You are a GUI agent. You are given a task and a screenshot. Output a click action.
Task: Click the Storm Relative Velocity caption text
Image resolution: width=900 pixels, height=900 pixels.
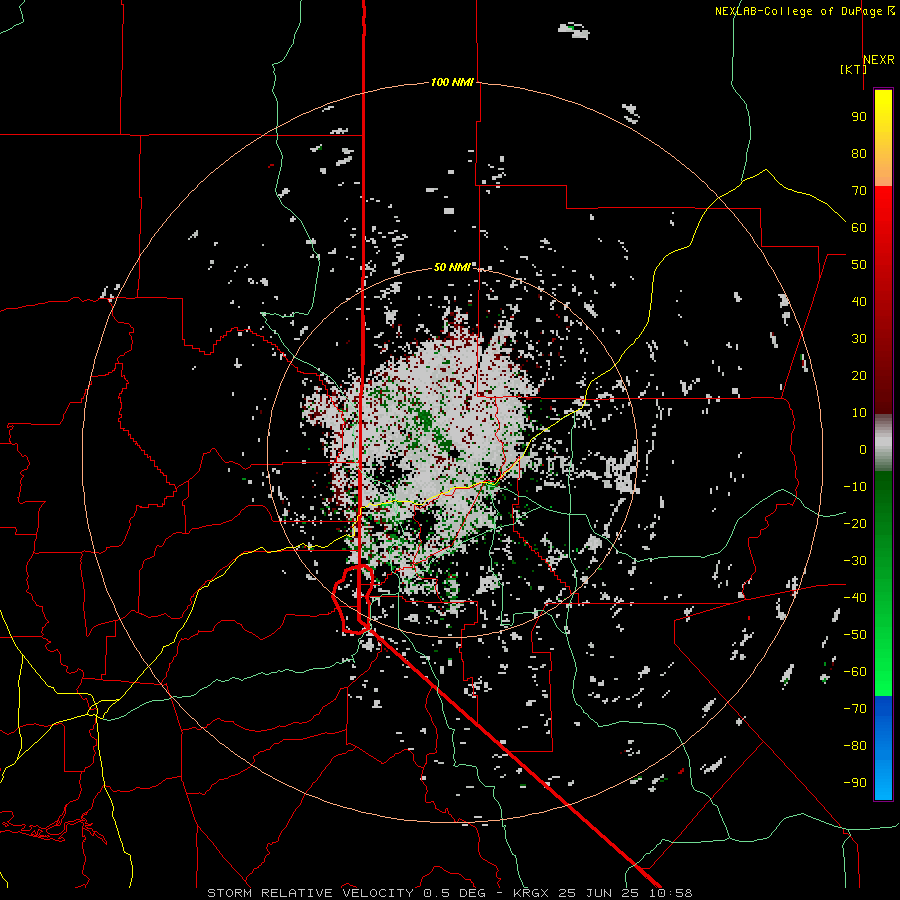[x=449, y=893]
